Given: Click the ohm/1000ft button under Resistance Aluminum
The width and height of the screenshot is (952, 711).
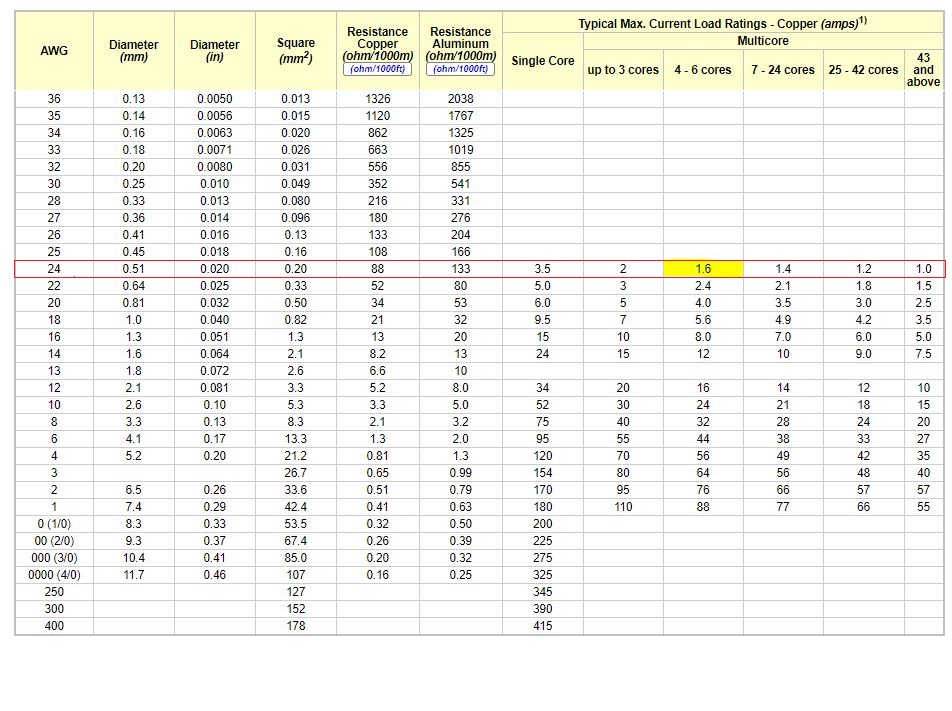Looking at the screenshot, I should click(460, 69).
